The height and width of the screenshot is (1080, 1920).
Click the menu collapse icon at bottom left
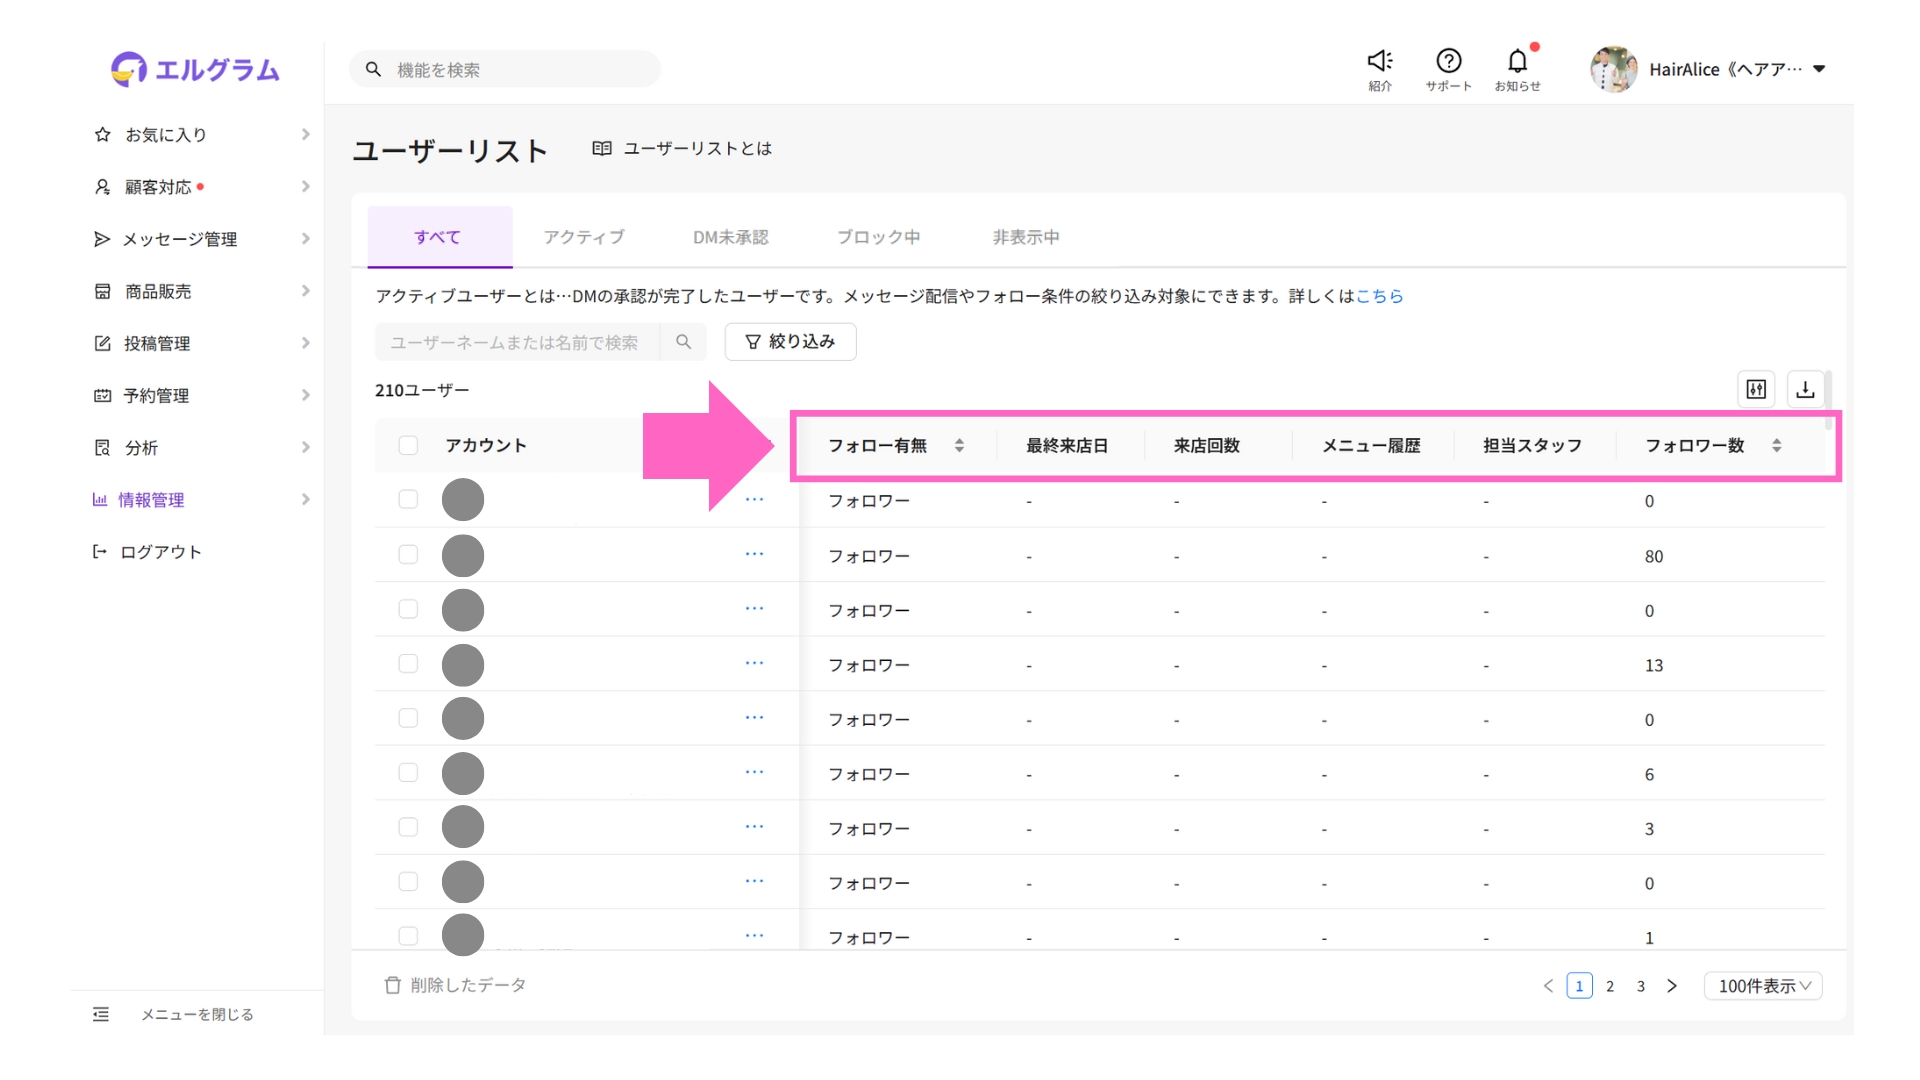(101, 1014)
